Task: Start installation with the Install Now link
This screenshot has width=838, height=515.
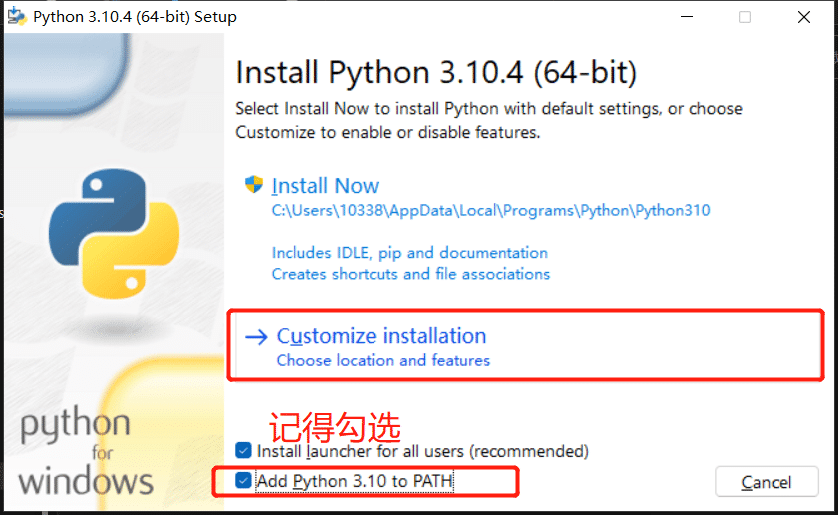Action: [x=325, y=186]
